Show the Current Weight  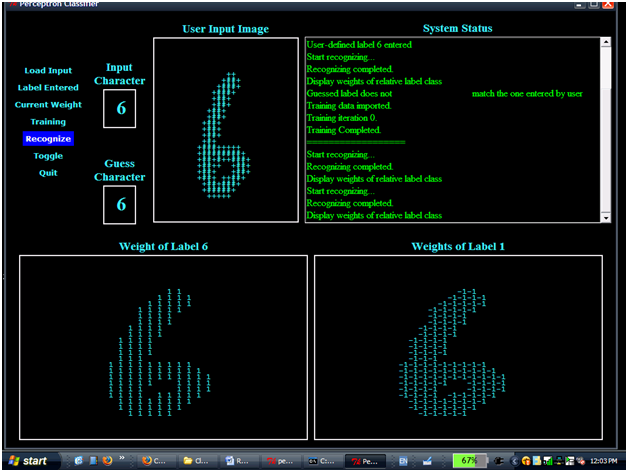pos(48,105)
